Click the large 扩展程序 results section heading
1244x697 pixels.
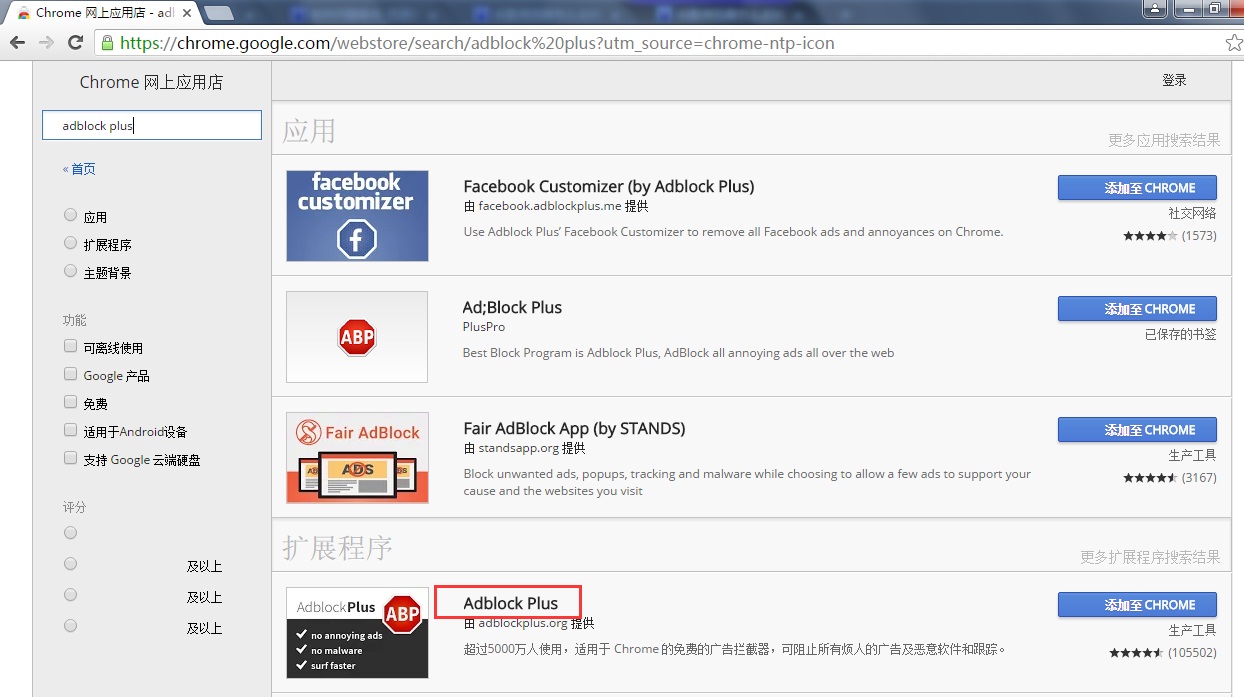[x=337, y=547]
